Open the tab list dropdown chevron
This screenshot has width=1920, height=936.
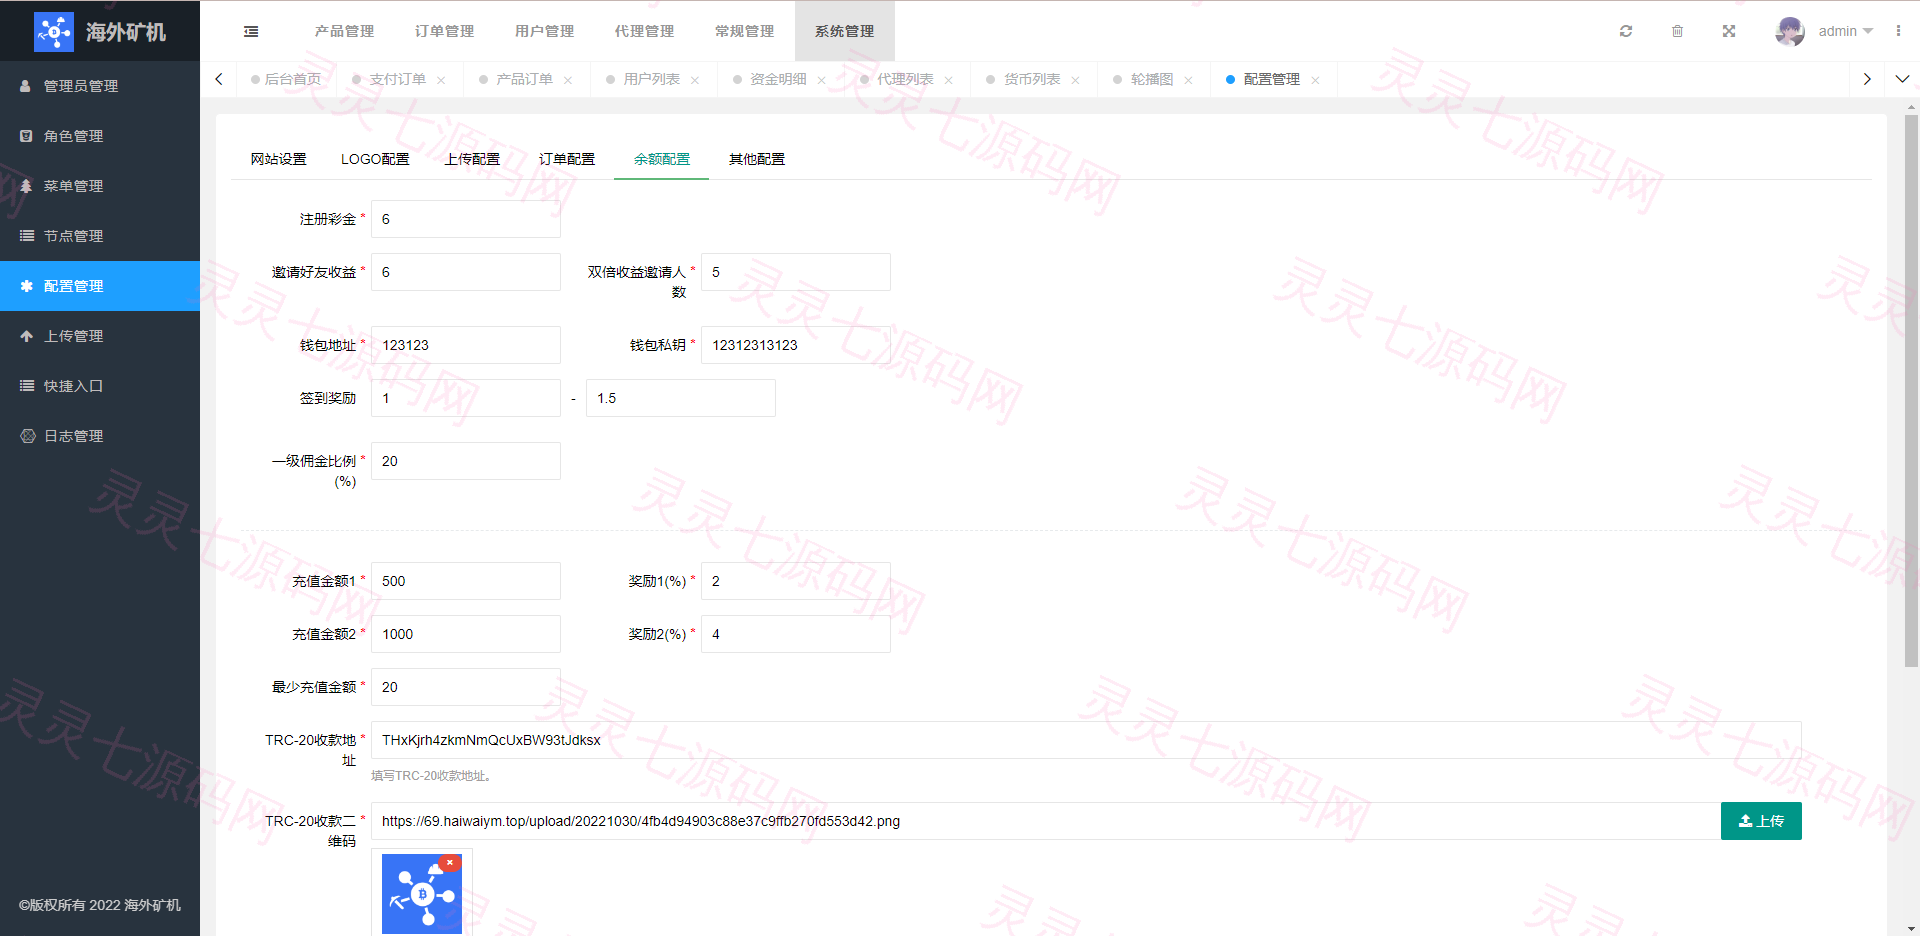1902,79
